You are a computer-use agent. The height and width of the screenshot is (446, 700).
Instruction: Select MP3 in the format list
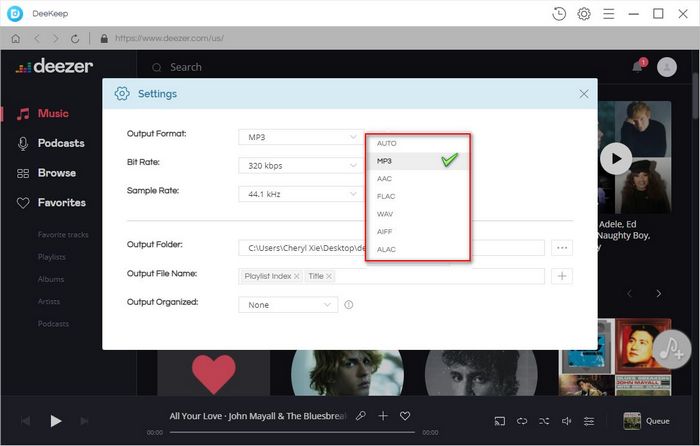tap(417, 161)
